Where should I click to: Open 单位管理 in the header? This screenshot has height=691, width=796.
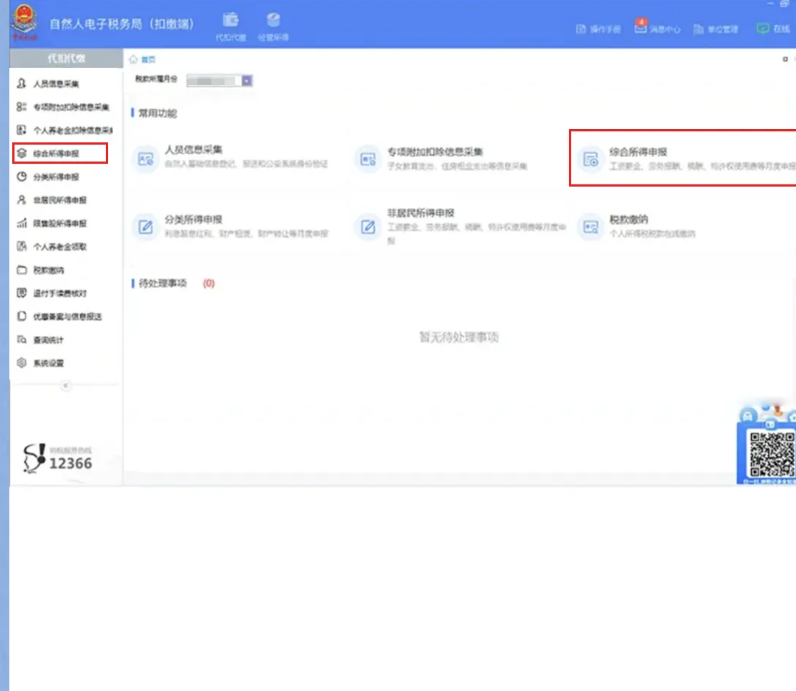716,29
